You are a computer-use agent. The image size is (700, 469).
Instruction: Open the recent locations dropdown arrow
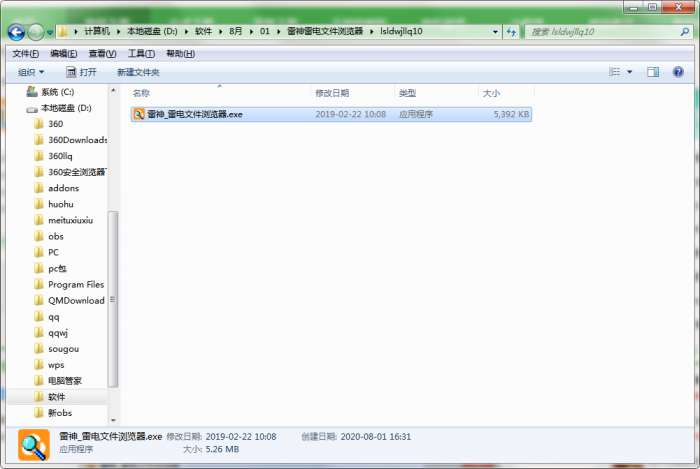click(50, 32)
